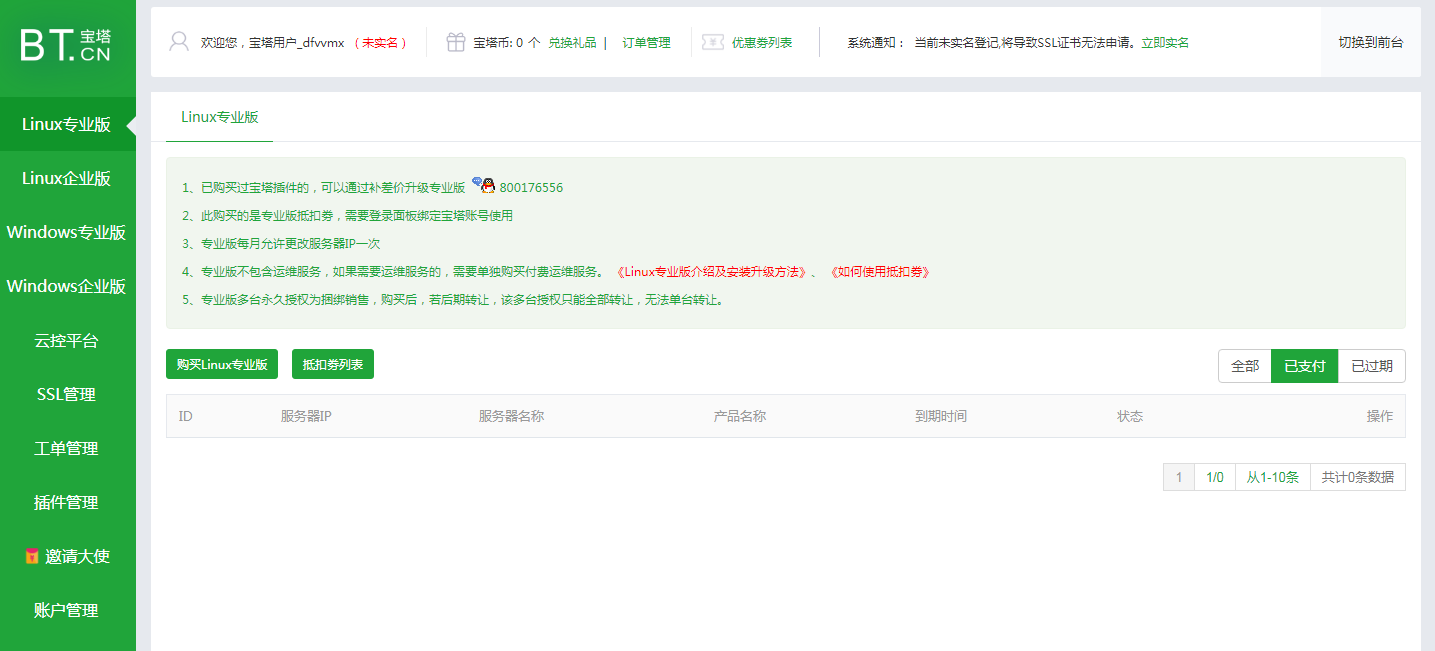Image resolution: width=1435 pixels, height=651 pixels.
Task: Click the 宝塔币: 0 个 balance text
Action: (507, 43)
